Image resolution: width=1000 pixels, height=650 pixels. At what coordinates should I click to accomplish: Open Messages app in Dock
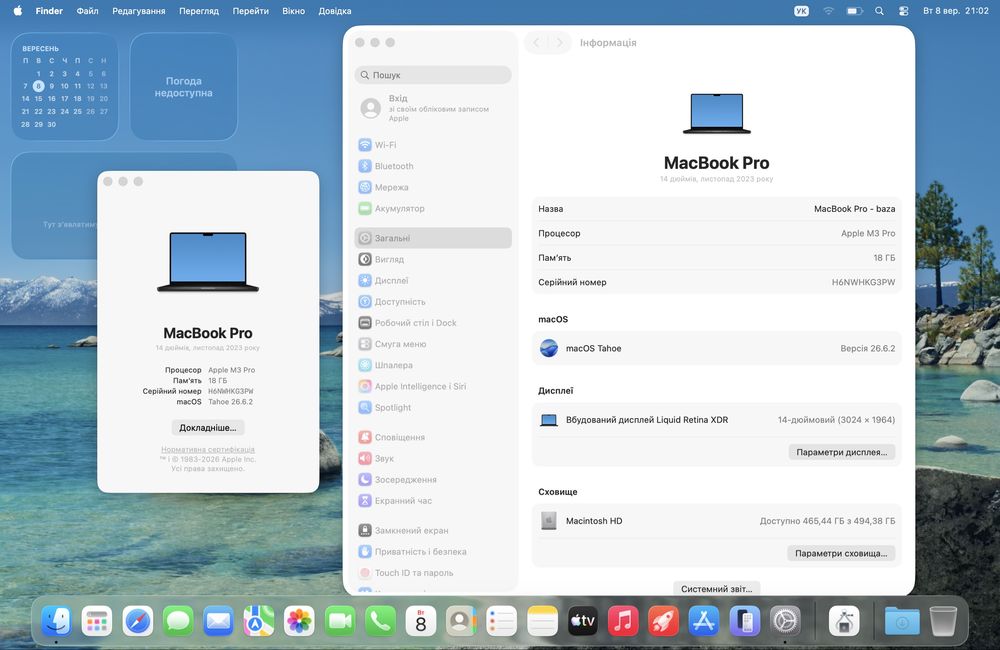coord(178,621)
